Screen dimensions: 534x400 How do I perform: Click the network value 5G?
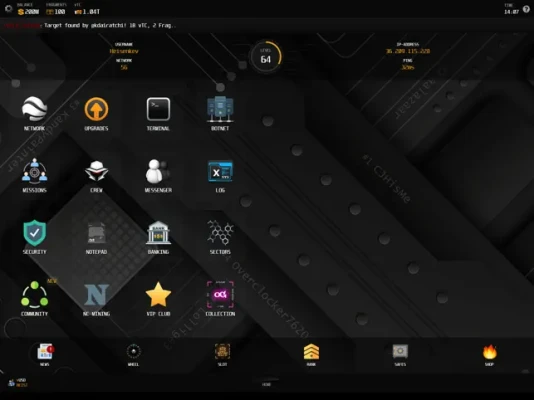coord(124,67)
